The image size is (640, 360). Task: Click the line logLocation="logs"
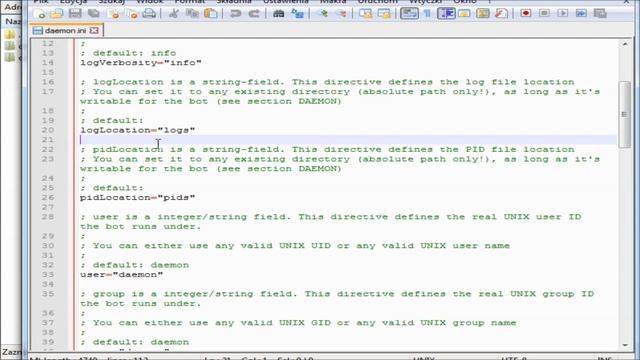point(138,130)
